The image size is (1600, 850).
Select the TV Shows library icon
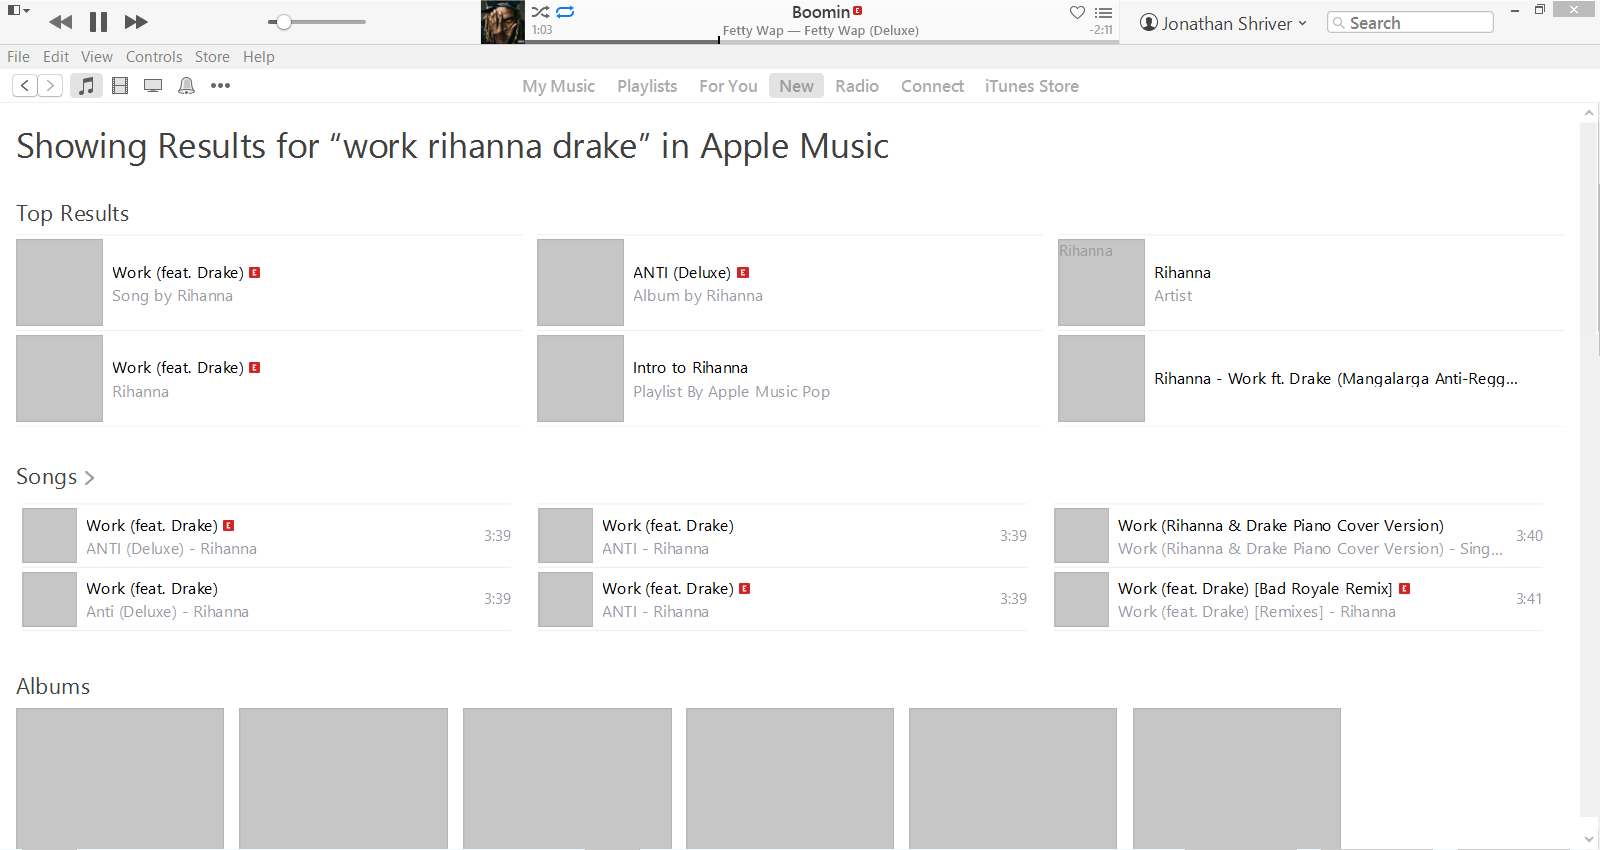tap(153, 86)
